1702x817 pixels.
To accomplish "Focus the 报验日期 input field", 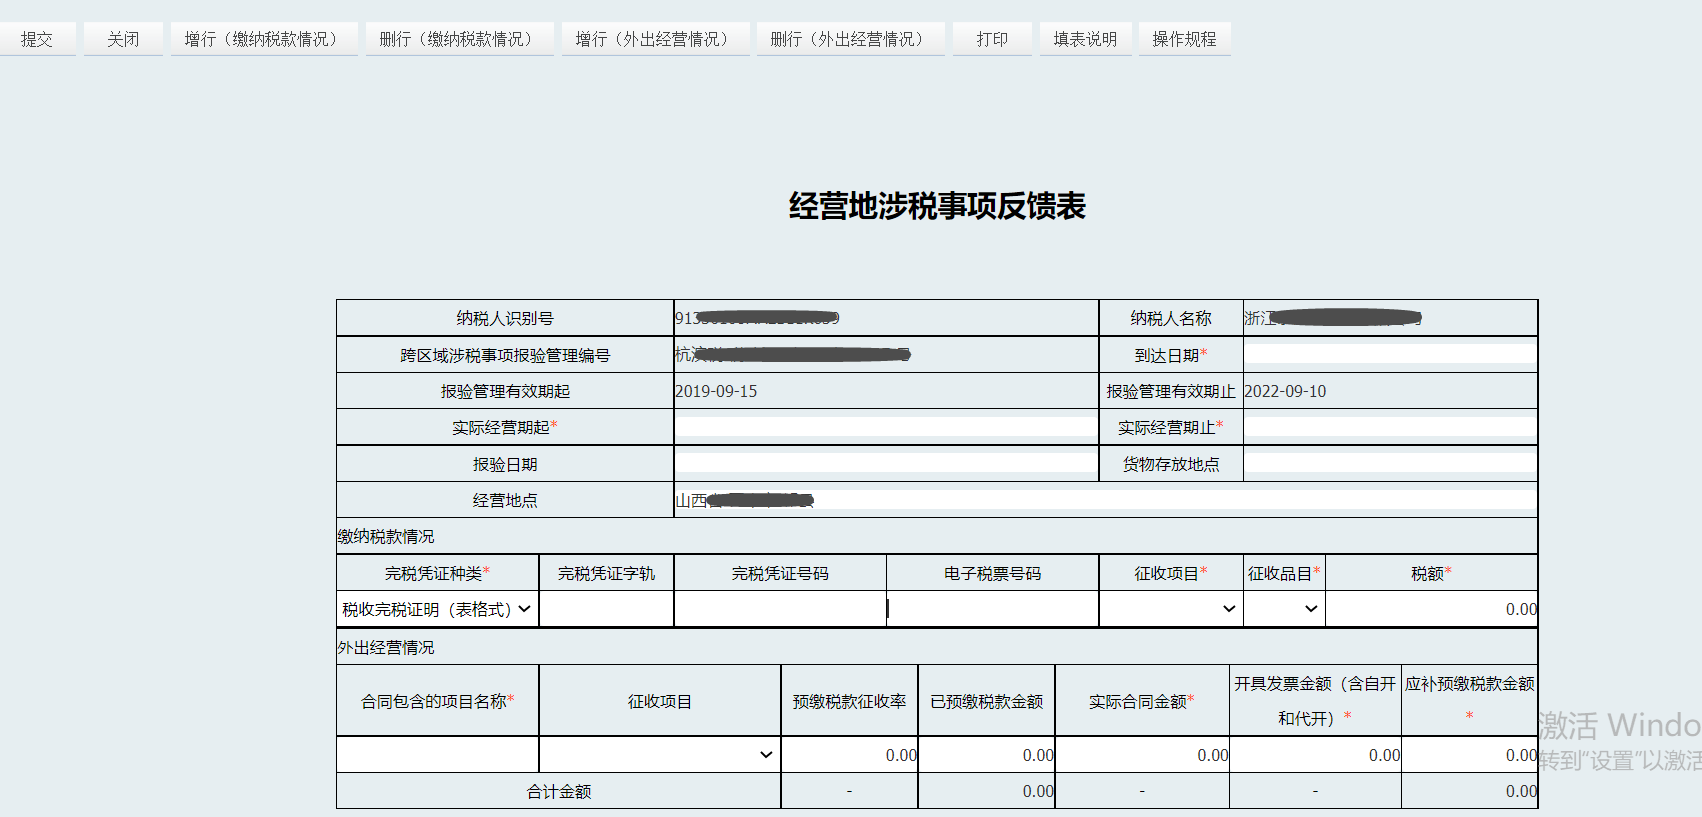I will [885, 464].
